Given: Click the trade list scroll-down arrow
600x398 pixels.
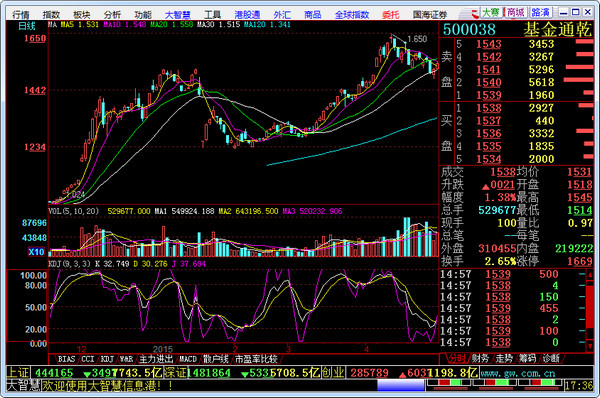Looking at the screenshot, I should pos(590,346).
